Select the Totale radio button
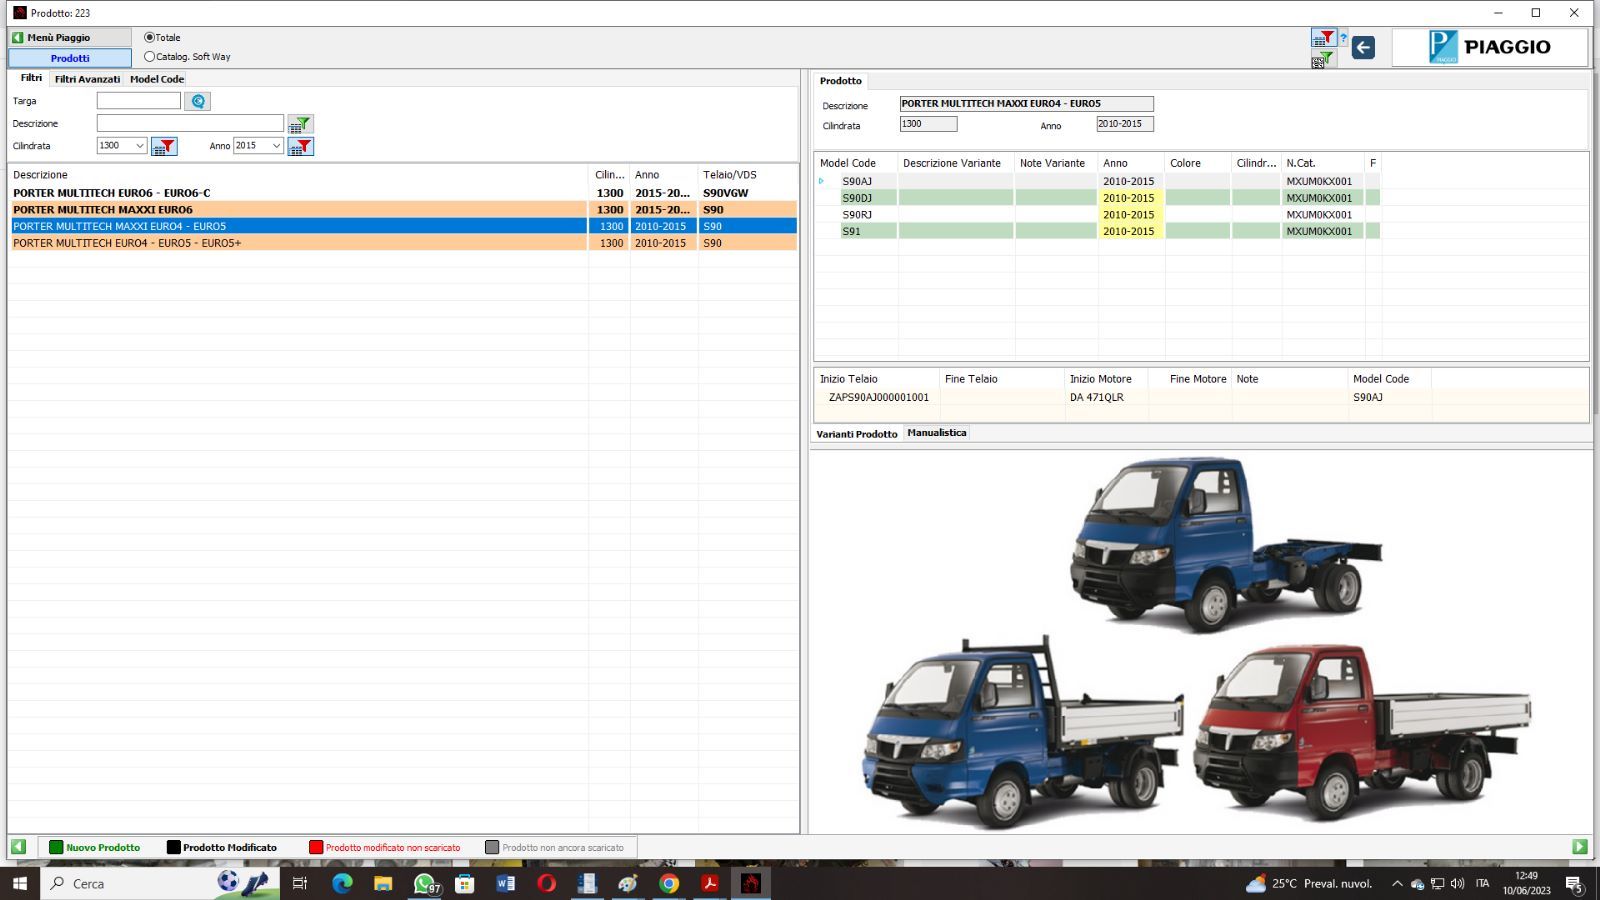Screen dimensions: 1600x900 pos(150,37)
